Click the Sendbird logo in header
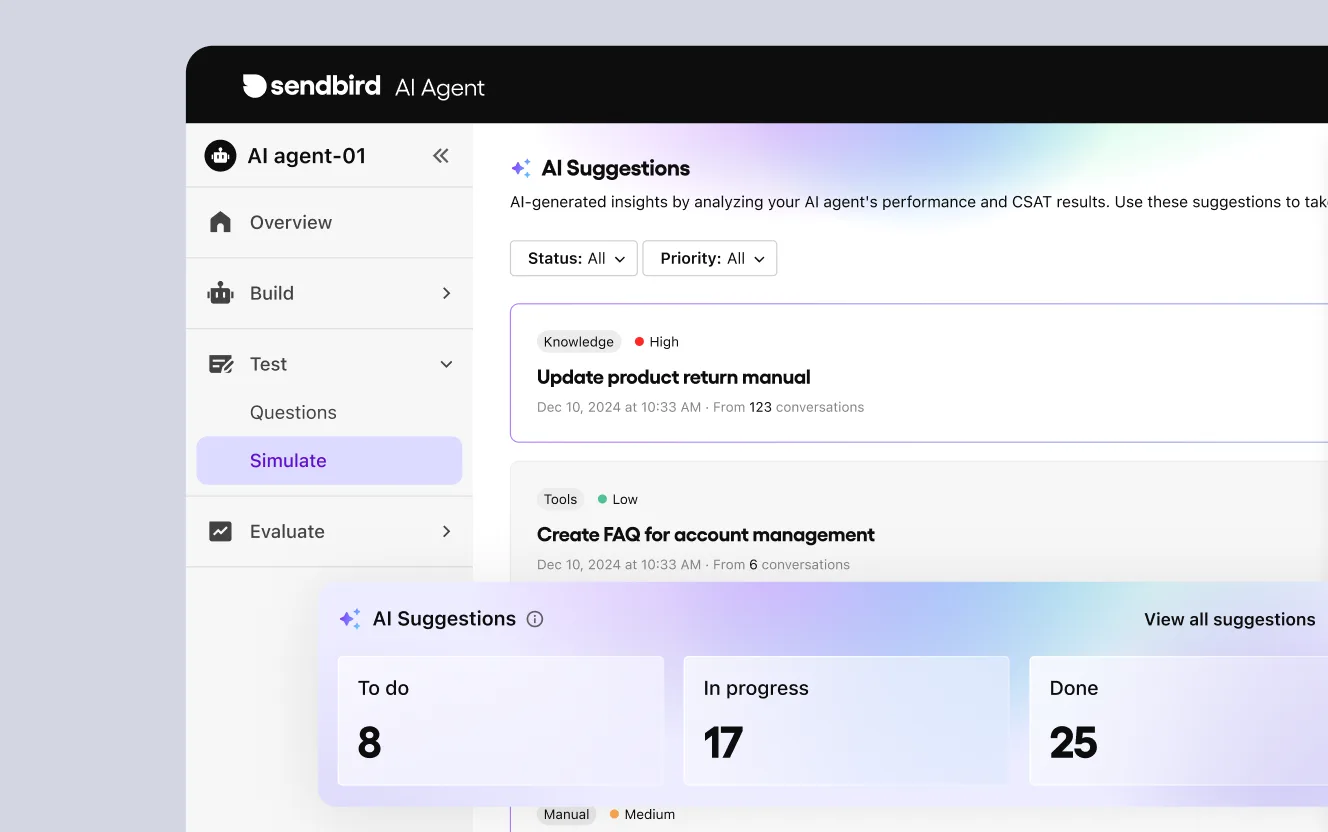 [311, 86]
